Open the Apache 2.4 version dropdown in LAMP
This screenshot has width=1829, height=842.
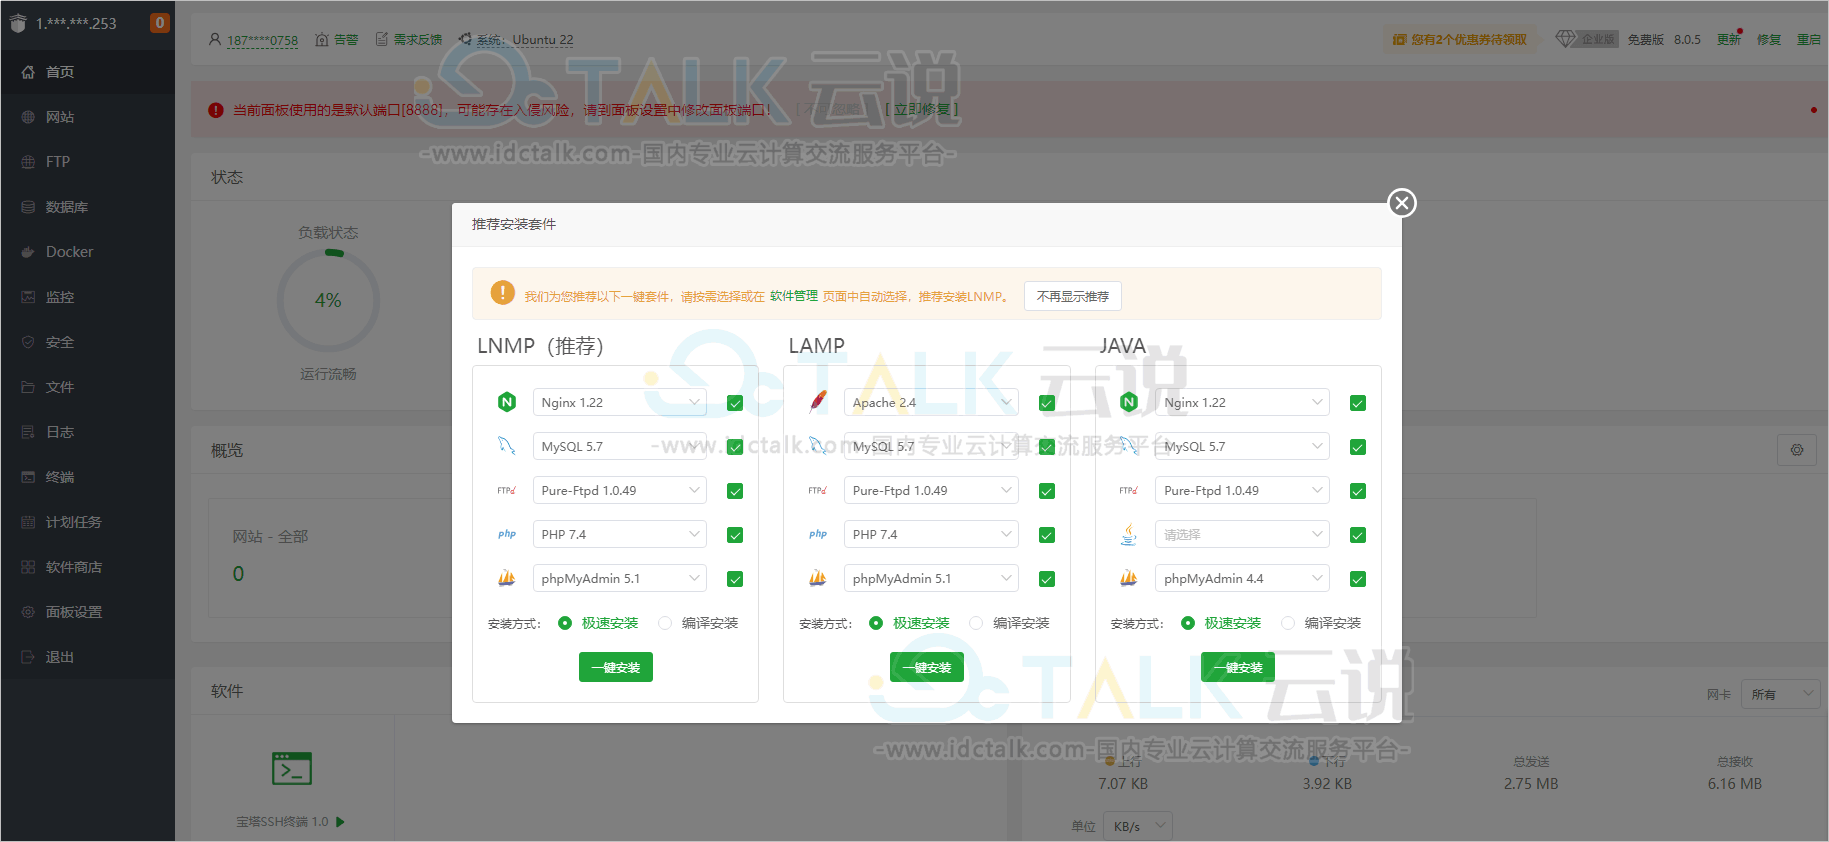pyautogui.click(x=931, y=402)
